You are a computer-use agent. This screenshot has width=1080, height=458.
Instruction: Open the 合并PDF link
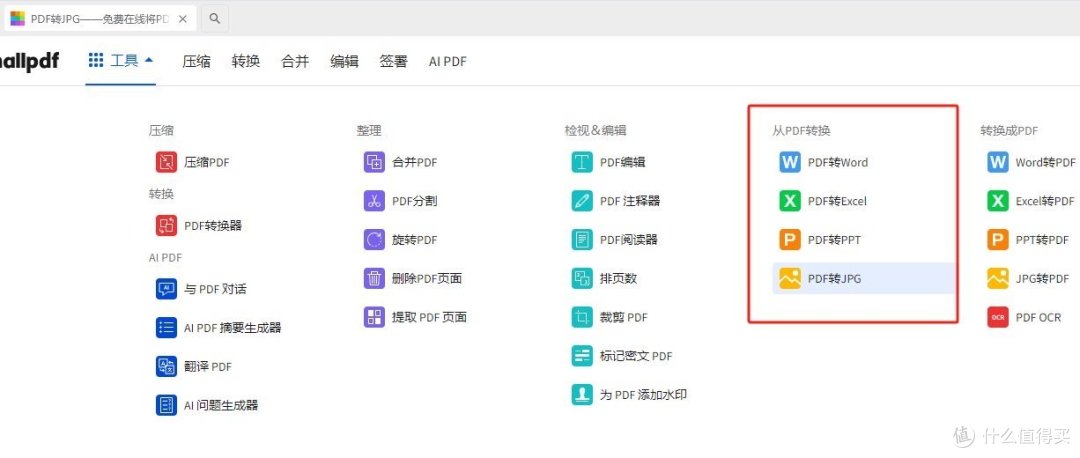(415, 163)
